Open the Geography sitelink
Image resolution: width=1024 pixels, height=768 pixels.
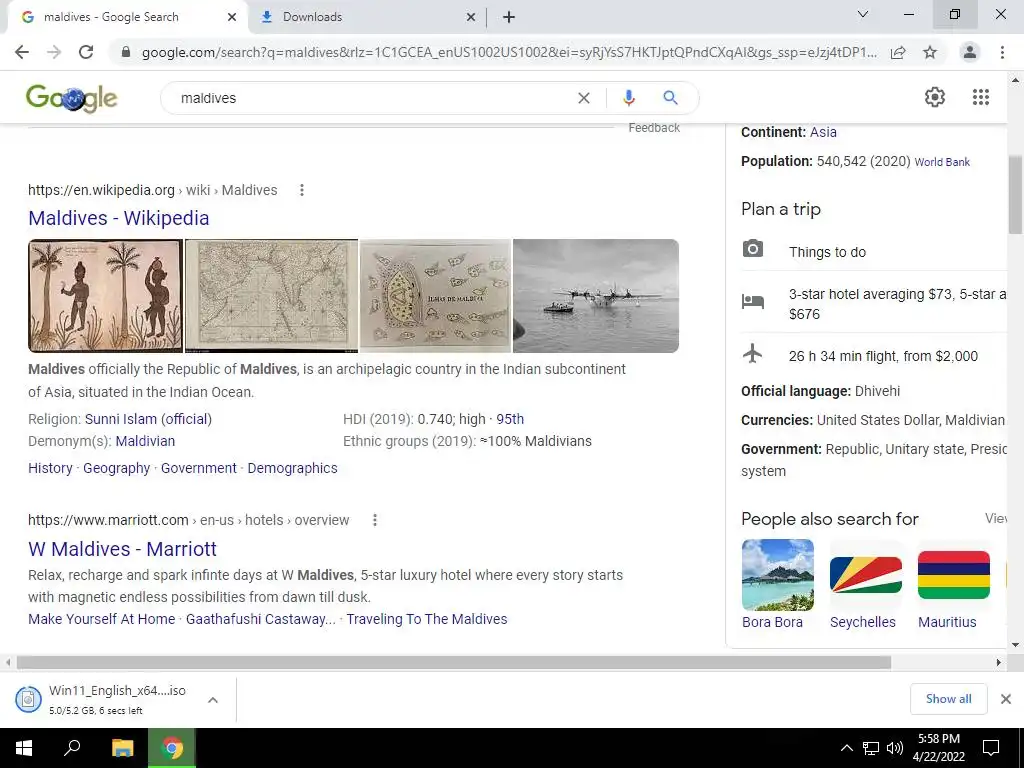point(116,468)
